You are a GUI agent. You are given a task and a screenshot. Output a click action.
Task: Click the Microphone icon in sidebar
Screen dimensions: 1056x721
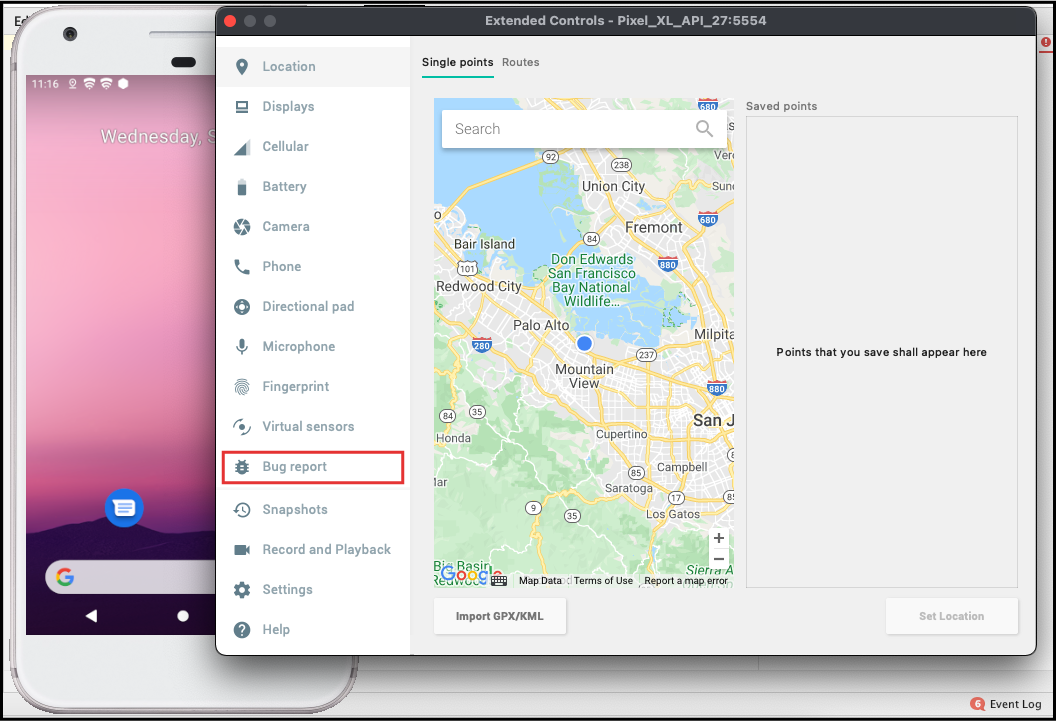(x=242, y=347)
